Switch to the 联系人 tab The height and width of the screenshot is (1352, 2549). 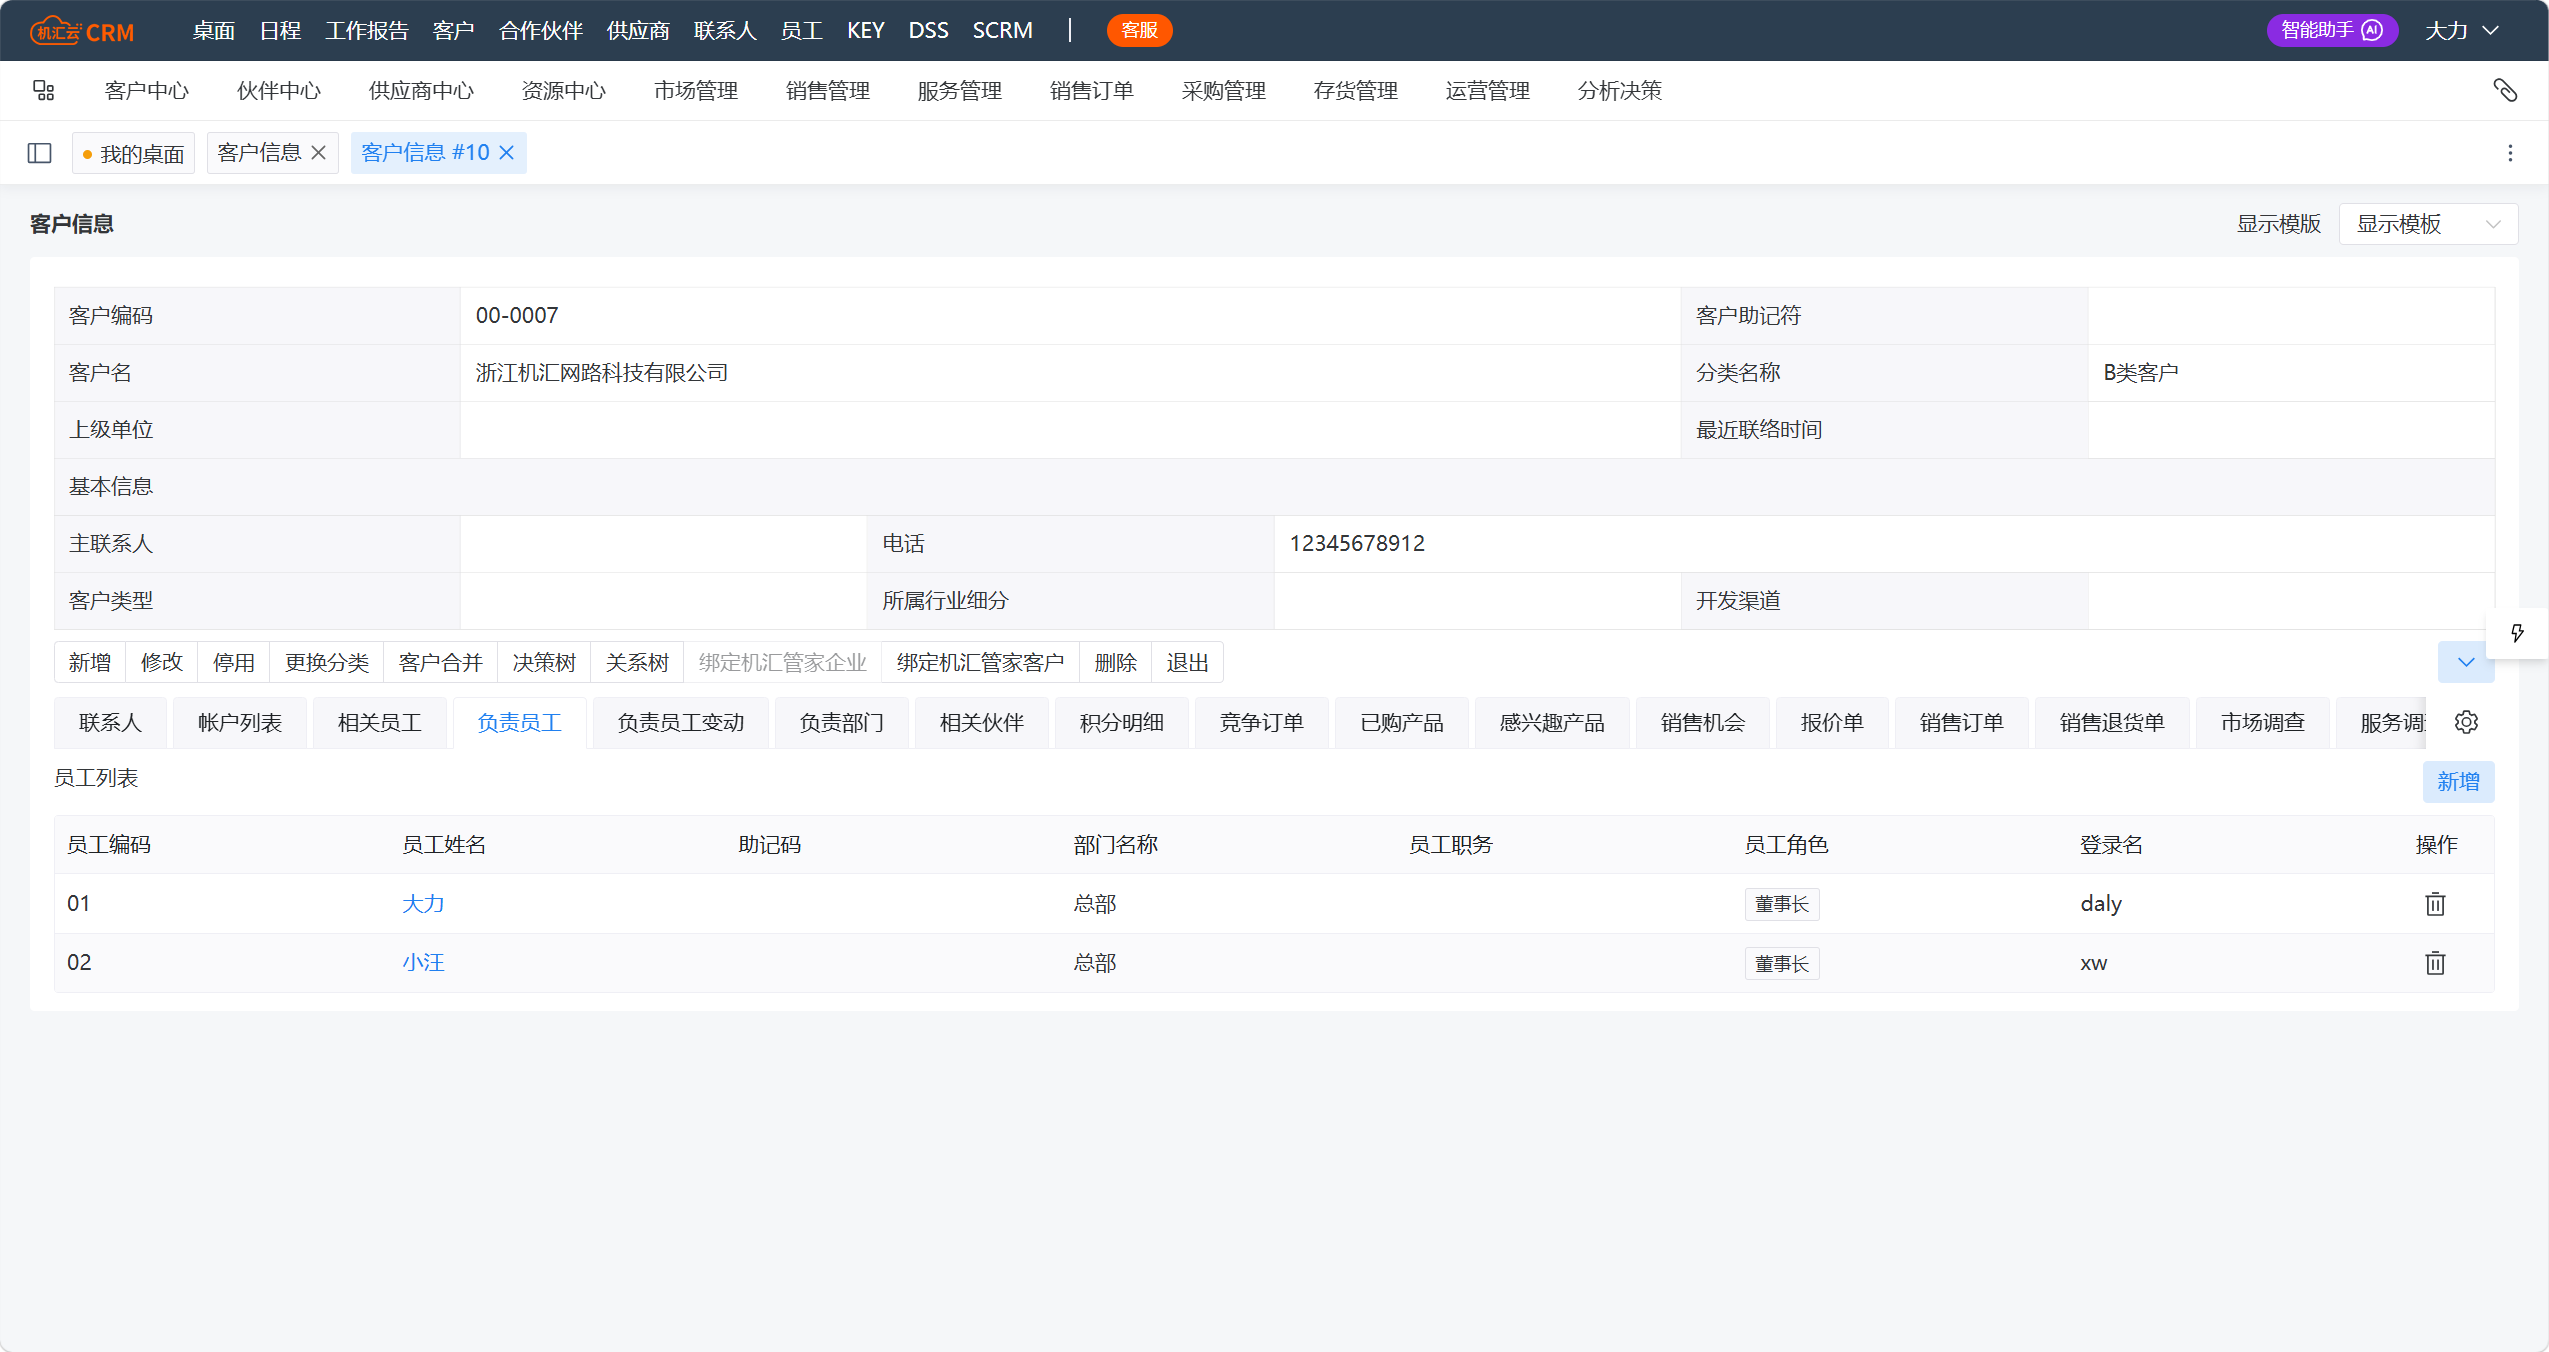pos(111,723)
